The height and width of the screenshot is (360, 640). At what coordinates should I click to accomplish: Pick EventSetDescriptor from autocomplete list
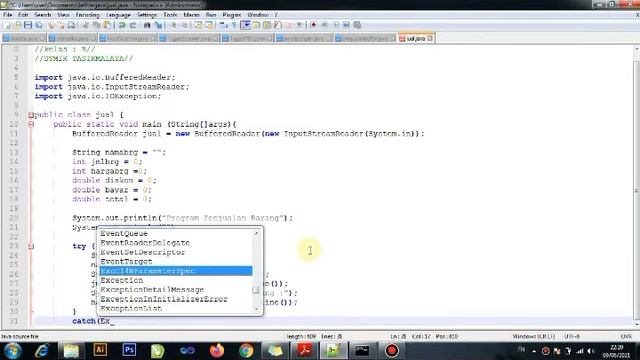pyautogui.click(x=176, y=252)
